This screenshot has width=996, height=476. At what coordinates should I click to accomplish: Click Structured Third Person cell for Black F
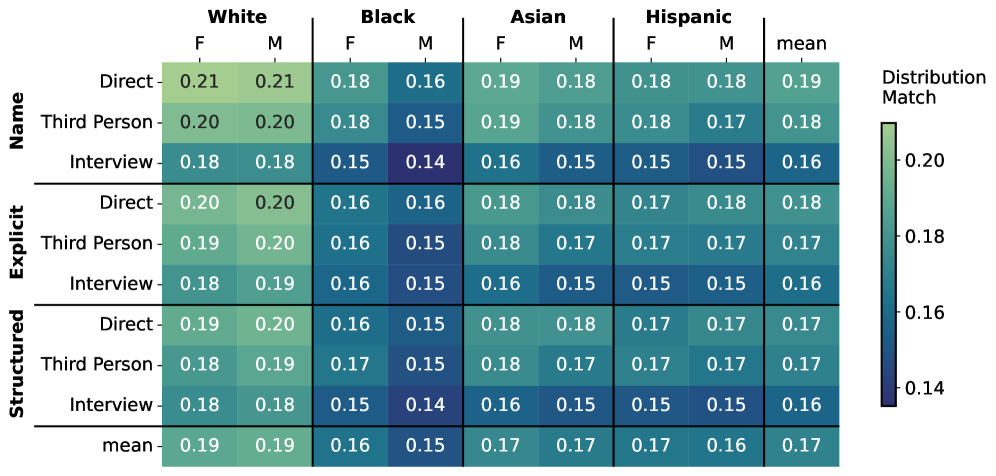click(350, 364)
